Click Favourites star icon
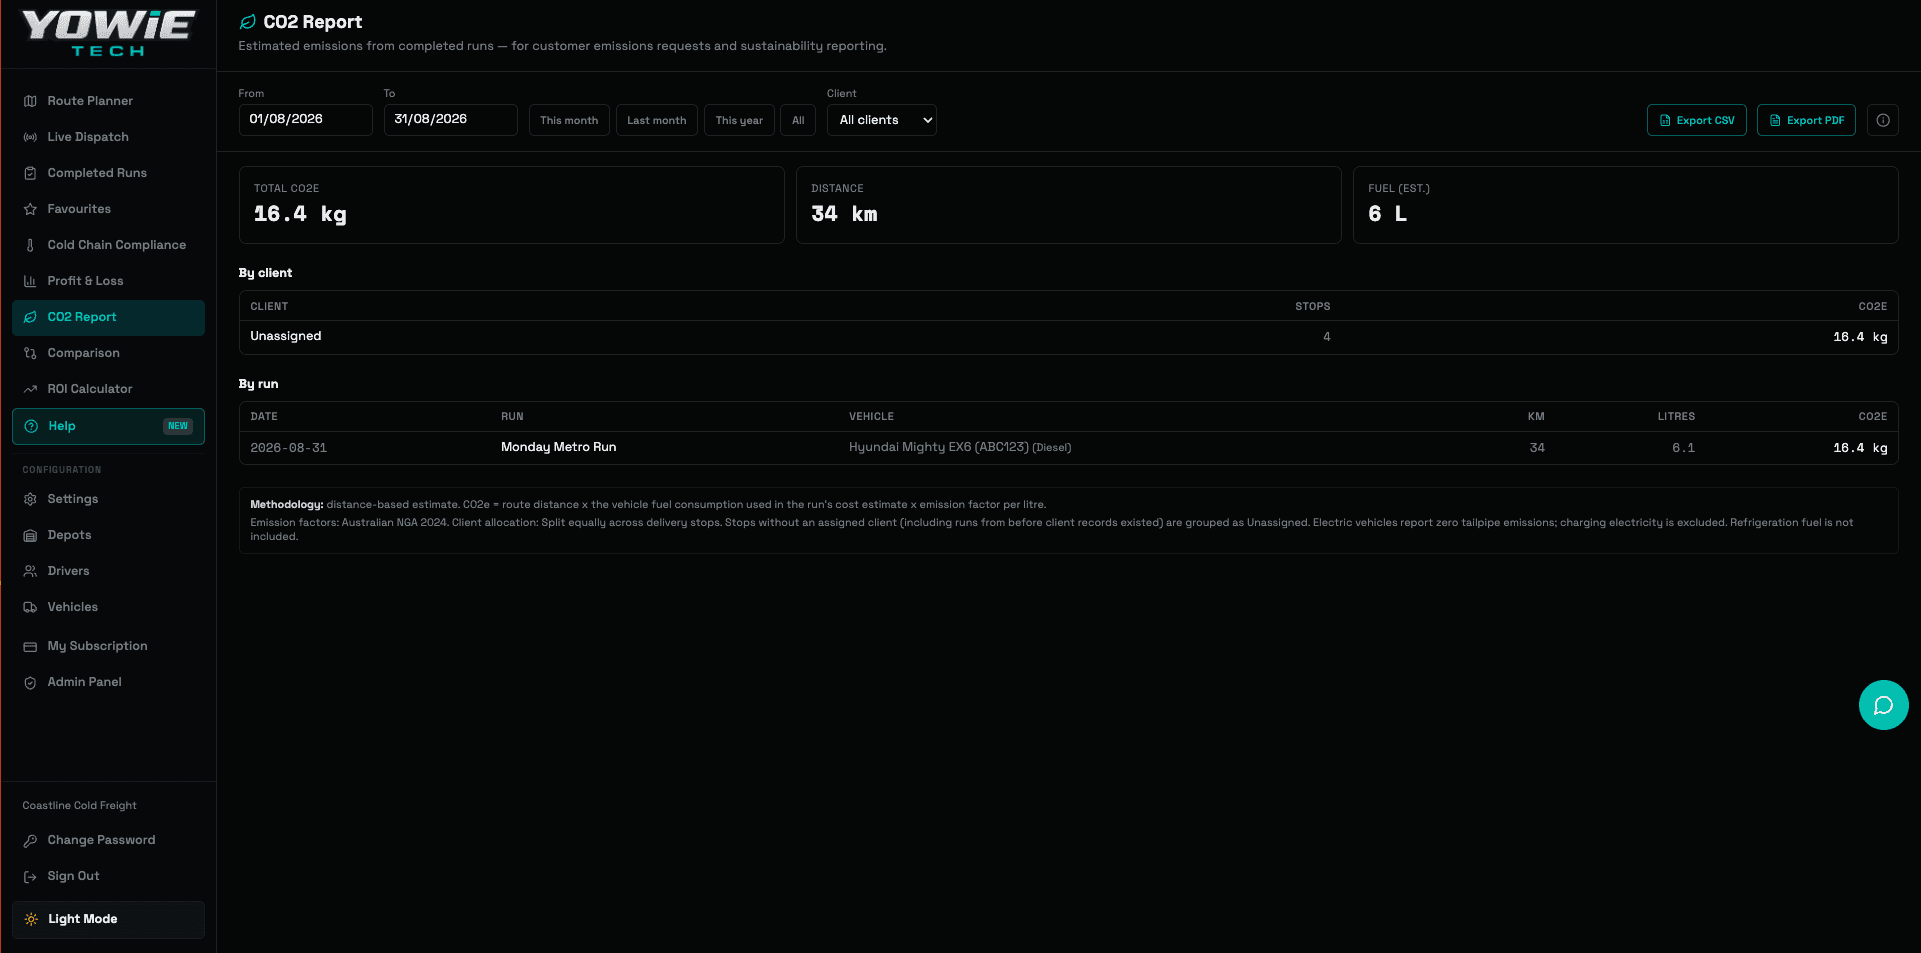The width and height of the screenshot is (1921, 953). click(x=30, y=209)
